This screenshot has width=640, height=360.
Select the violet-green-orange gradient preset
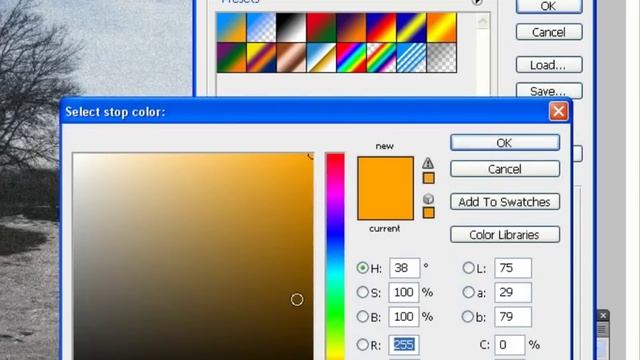(x=231, y=58)
